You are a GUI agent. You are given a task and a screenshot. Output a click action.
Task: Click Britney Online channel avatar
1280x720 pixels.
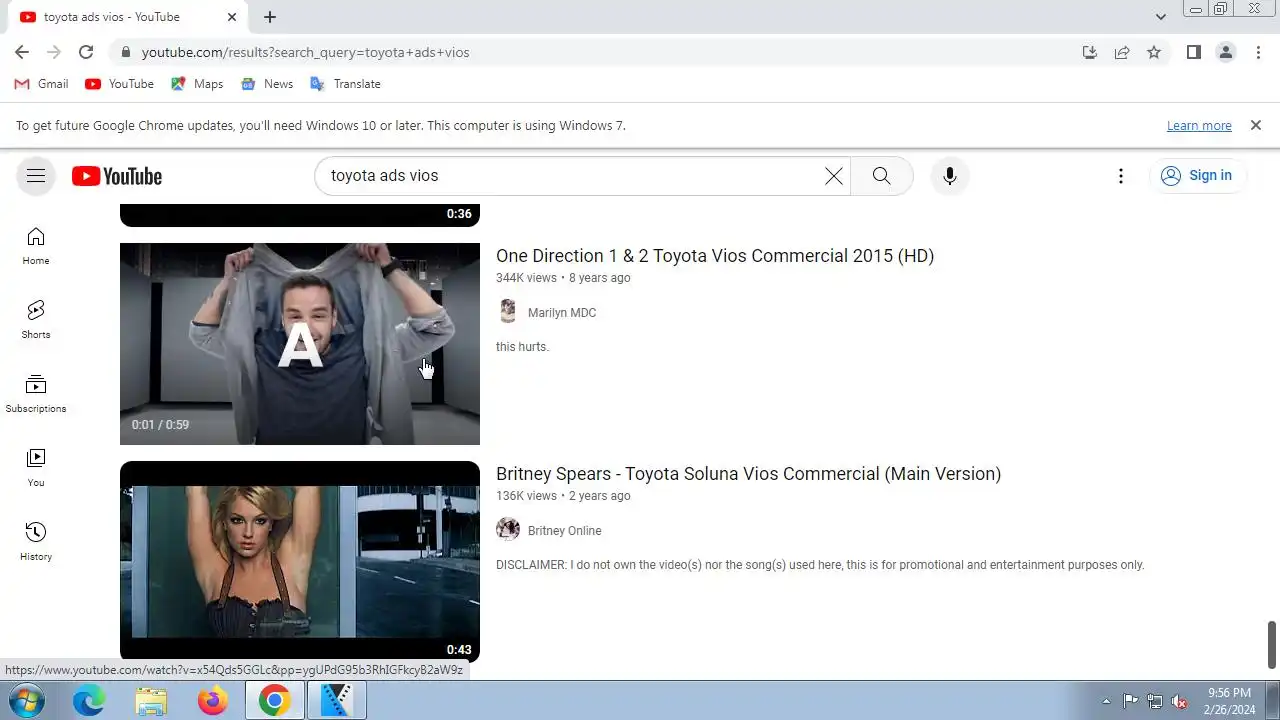click(x=508, y=530)
